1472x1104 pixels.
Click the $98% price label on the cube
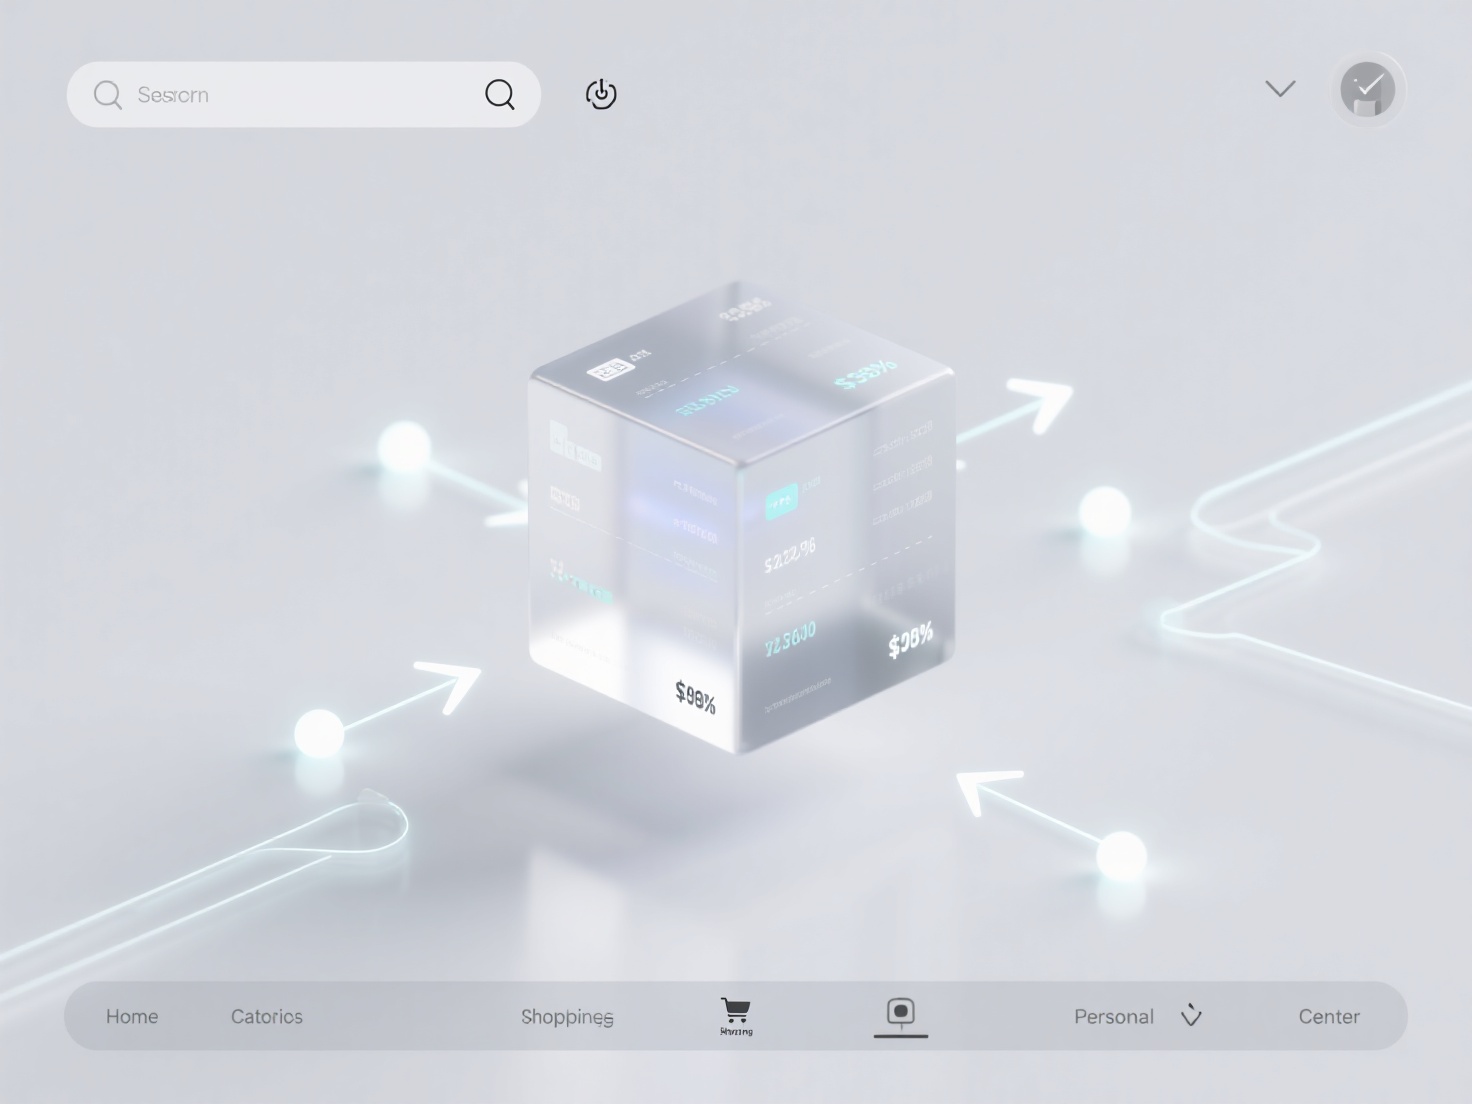tap(695, 697)
